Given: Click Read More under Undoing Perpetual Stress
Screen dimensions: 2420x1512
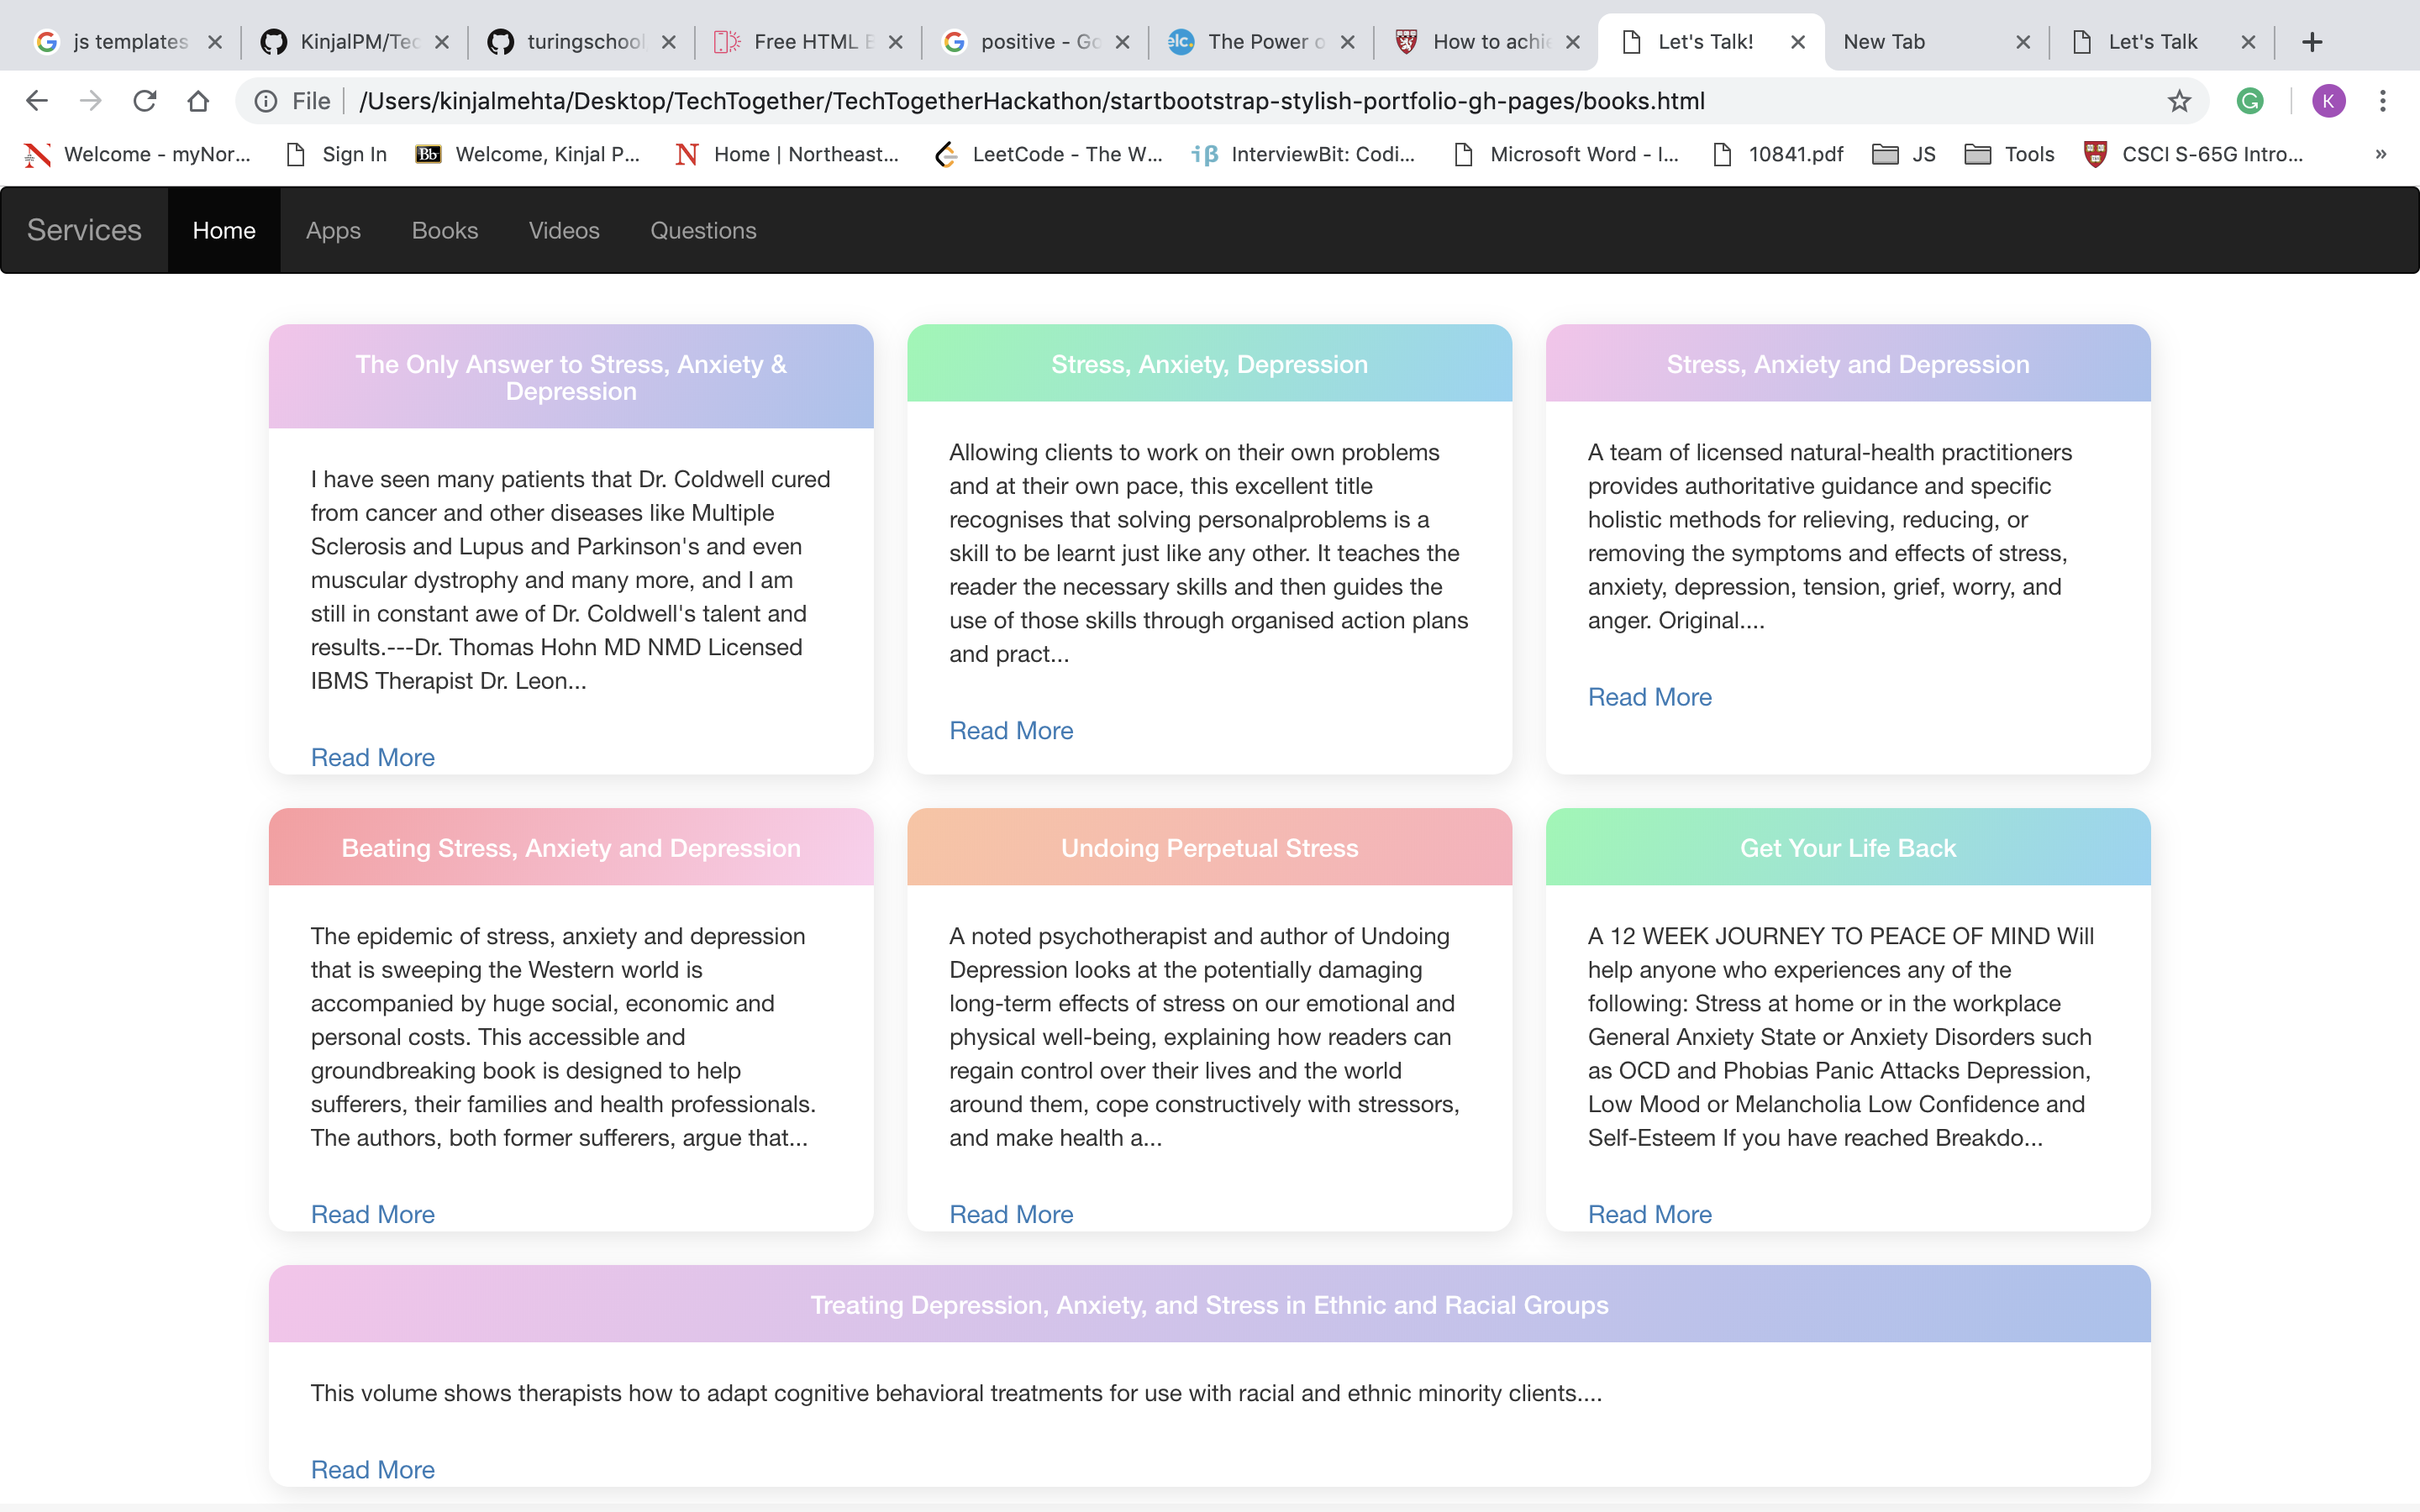Looking at the screenshot, I should 1011,1214.
